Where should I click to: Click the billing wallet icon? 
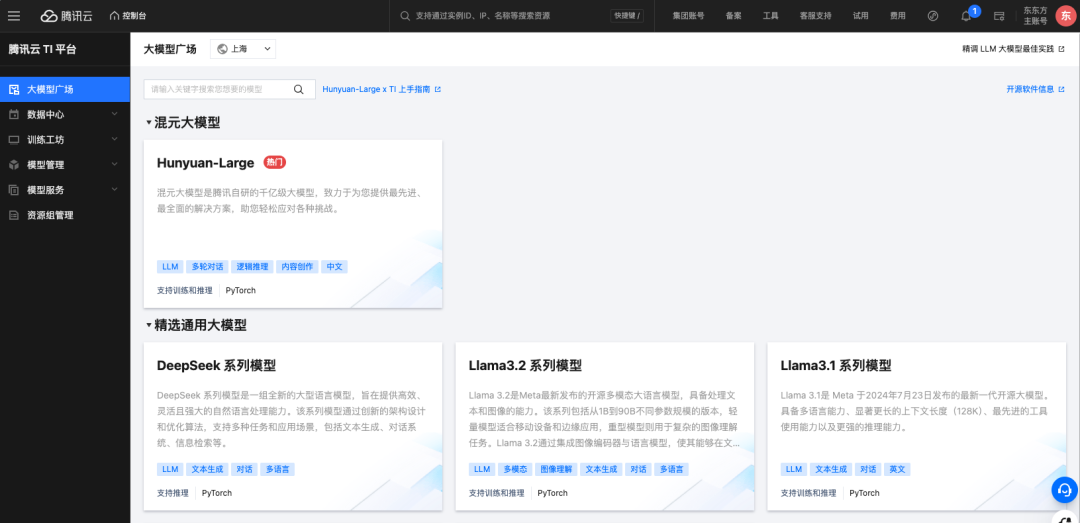tap(999, 16)
